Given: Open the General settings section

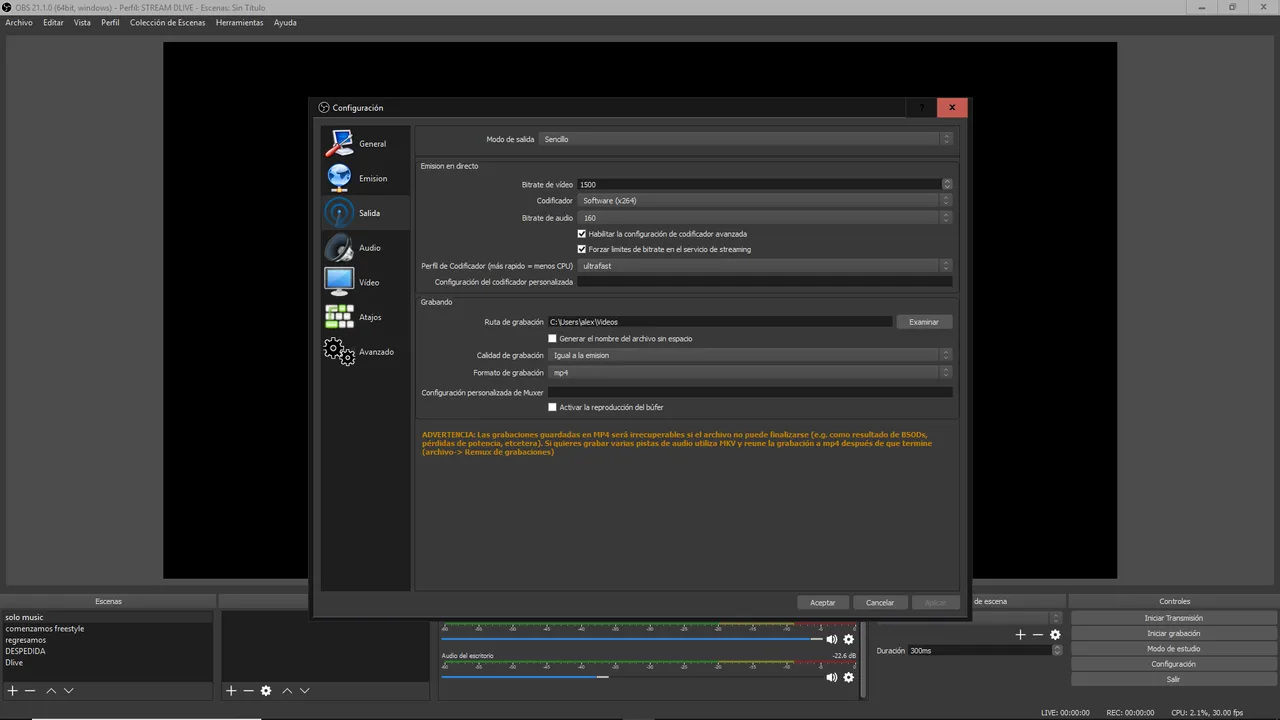Looking at the screenshot, I should 365,144.
